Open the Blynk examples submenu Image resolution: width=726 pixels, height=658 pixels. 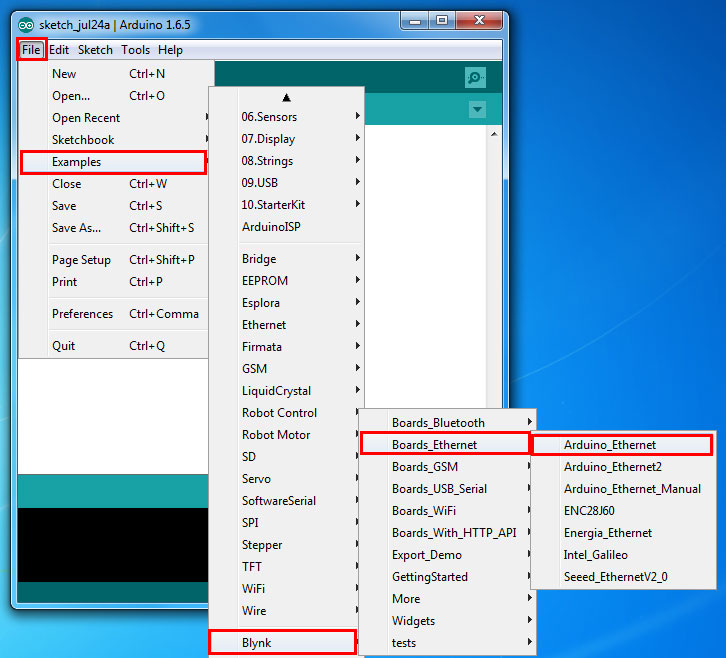(283, 643)
